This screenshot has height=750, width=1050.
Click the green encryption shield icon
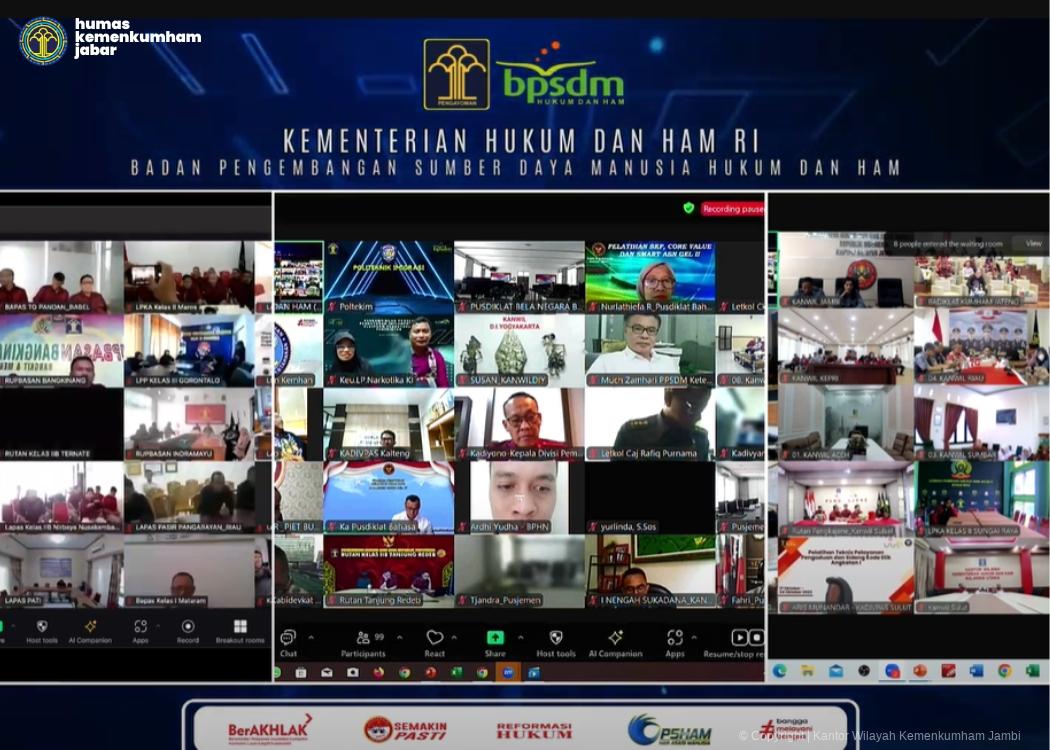[688, 208]
